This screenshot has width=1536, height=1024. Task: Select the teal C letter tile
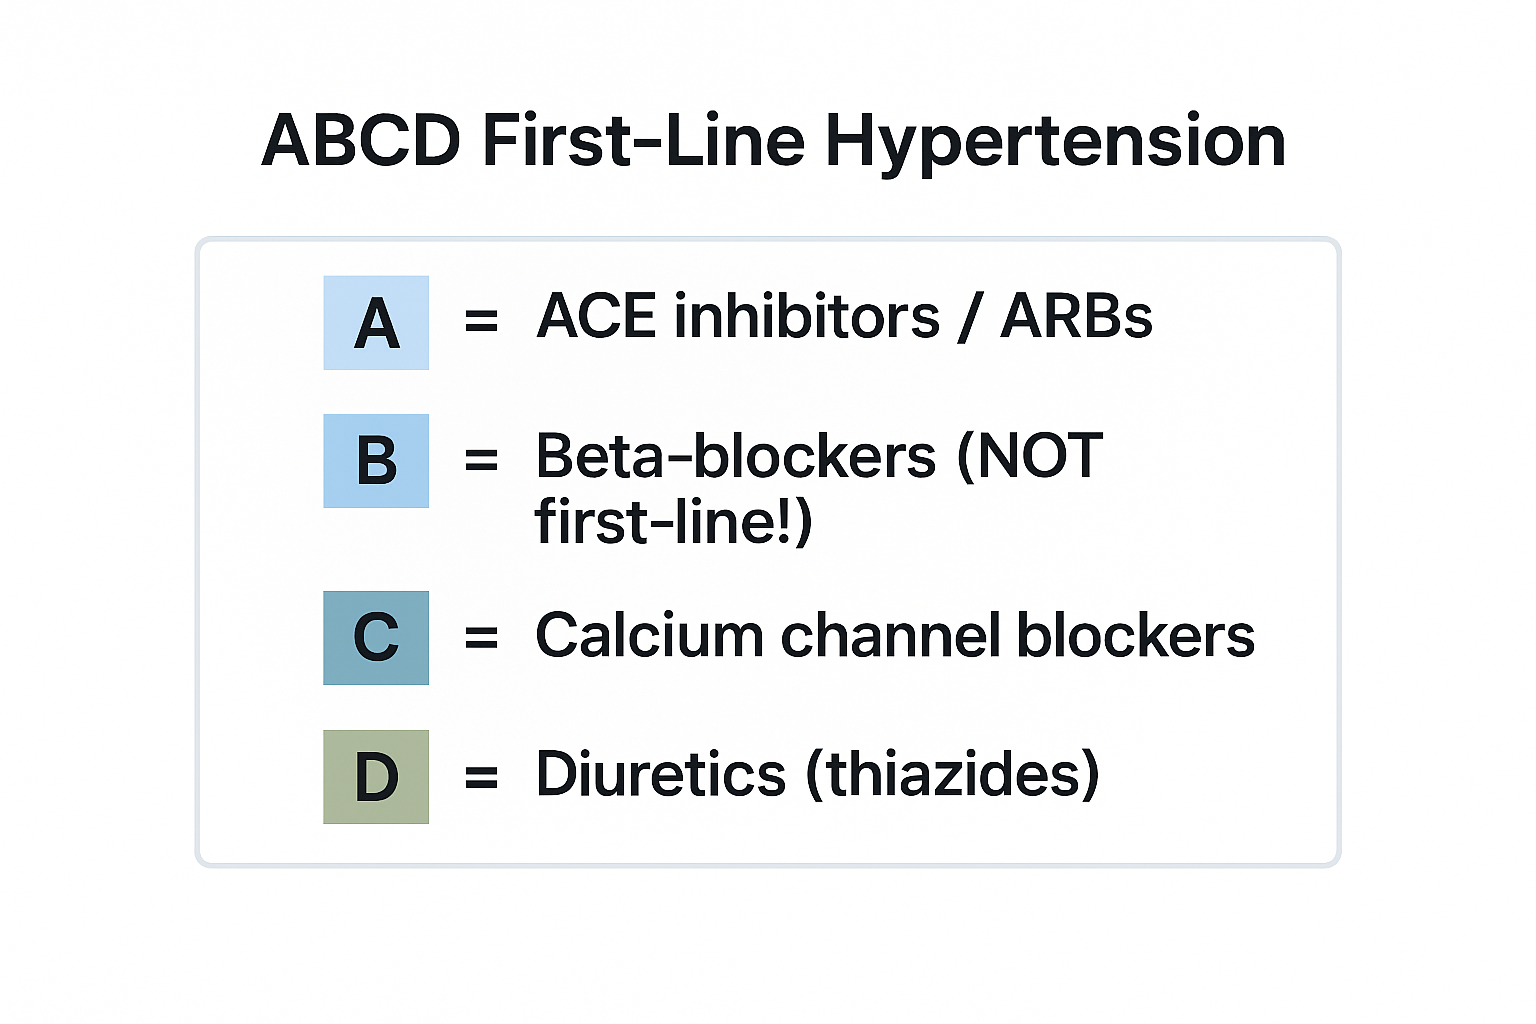376,638
